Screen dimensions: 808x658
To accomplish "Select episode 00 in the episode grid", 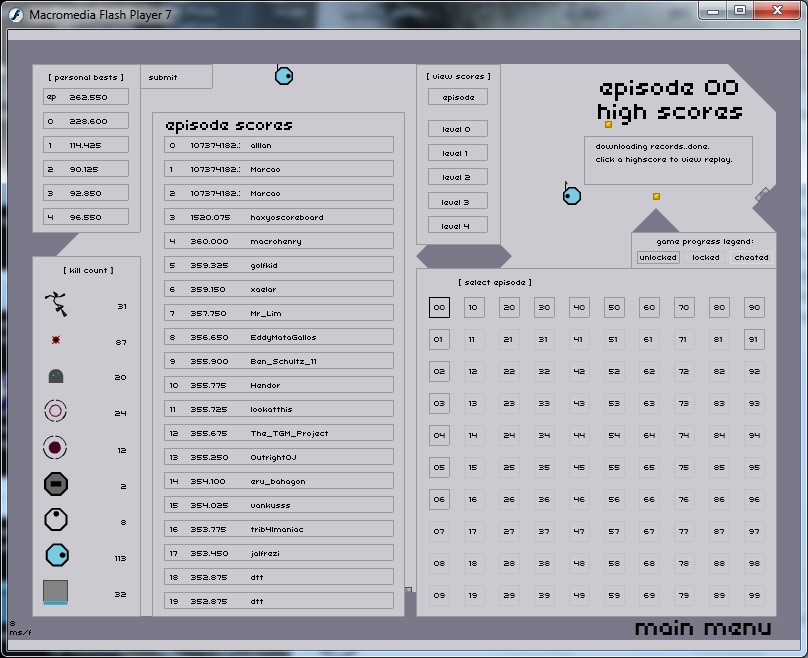I will click(x=439, y=308).
